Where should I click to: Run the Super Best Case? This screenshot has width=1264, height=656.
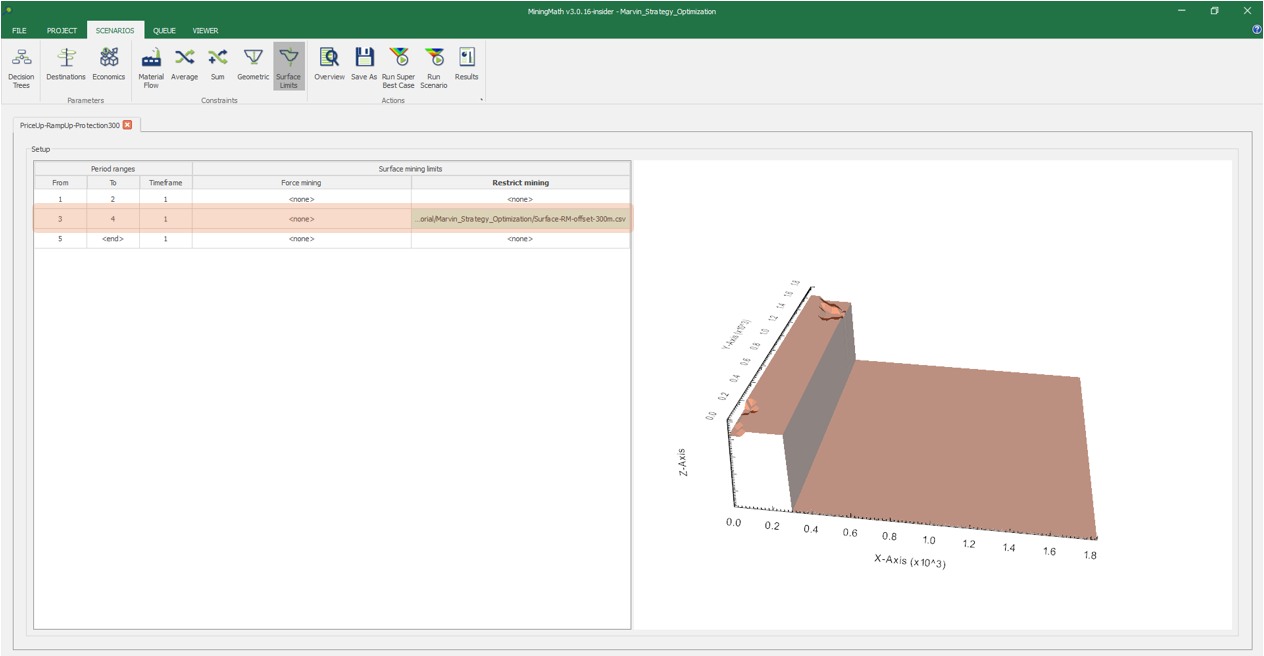click(x=398, y=66)
